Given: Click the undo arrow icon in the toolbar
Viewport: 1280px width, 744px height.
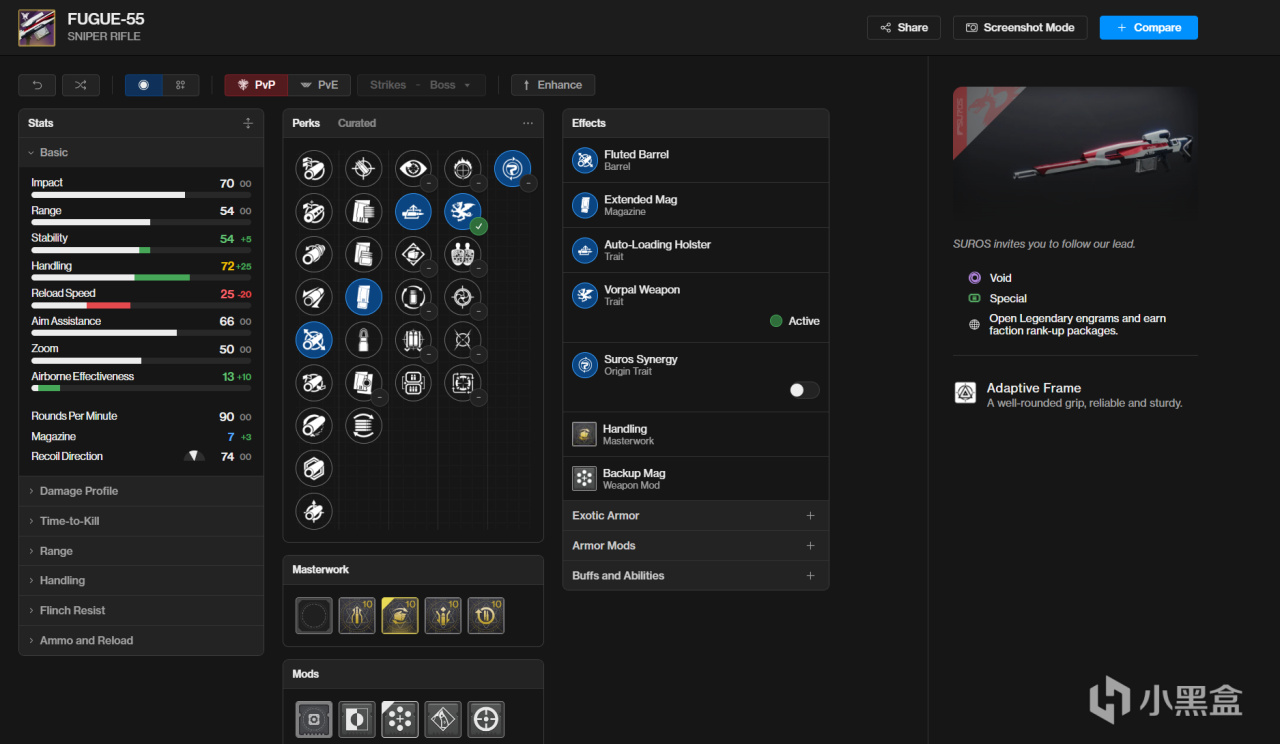Looking at the screenshot, I should (37, 85).
